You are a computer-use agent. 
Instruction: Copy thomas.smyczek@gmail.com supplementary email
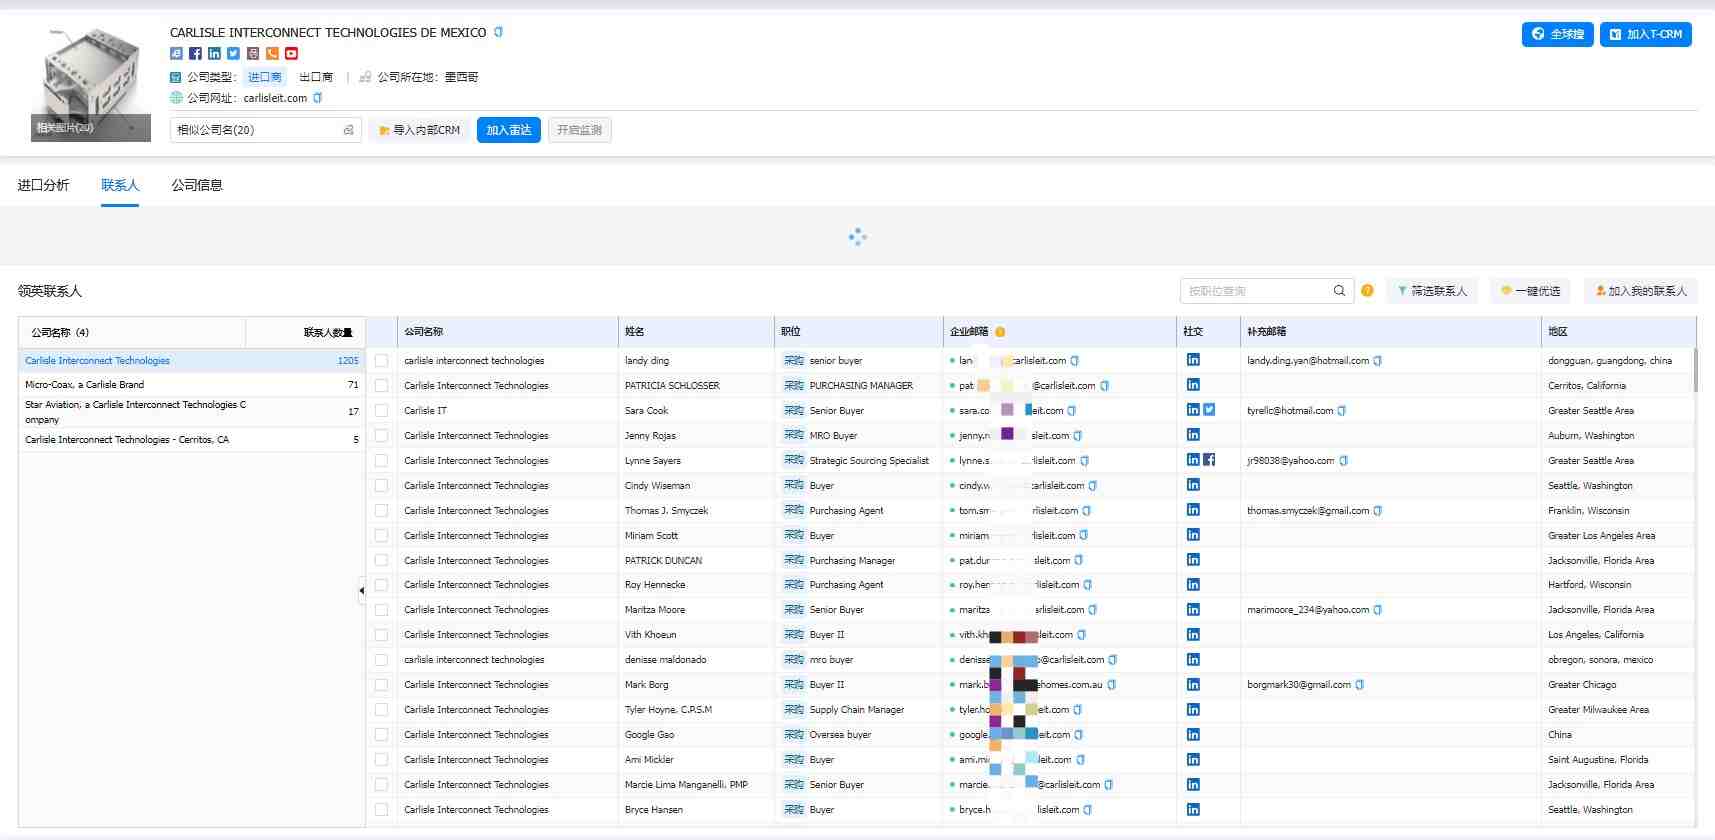(1377, 511)
